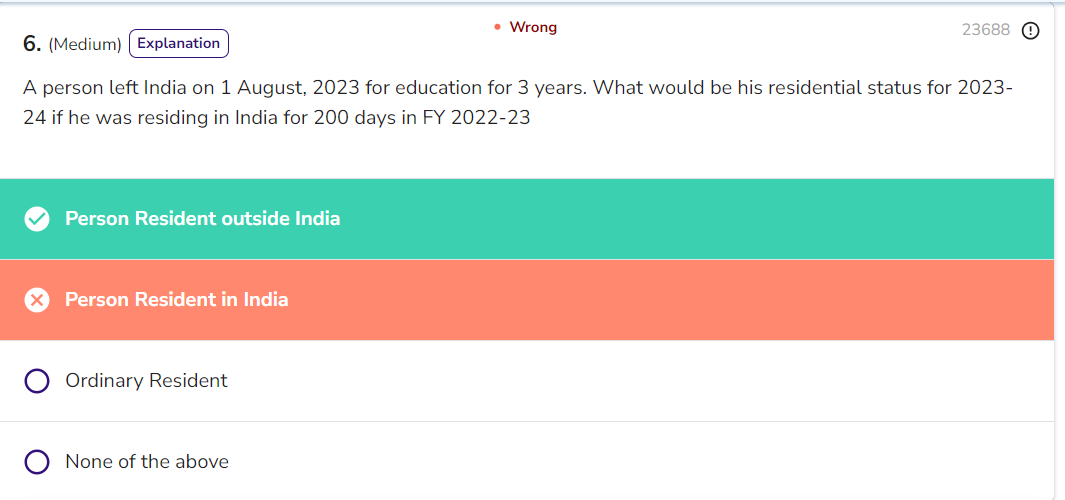Click the Wrong status label
Image resolution: width=1065 pixels, height=500 pixels.
[533, 27]
